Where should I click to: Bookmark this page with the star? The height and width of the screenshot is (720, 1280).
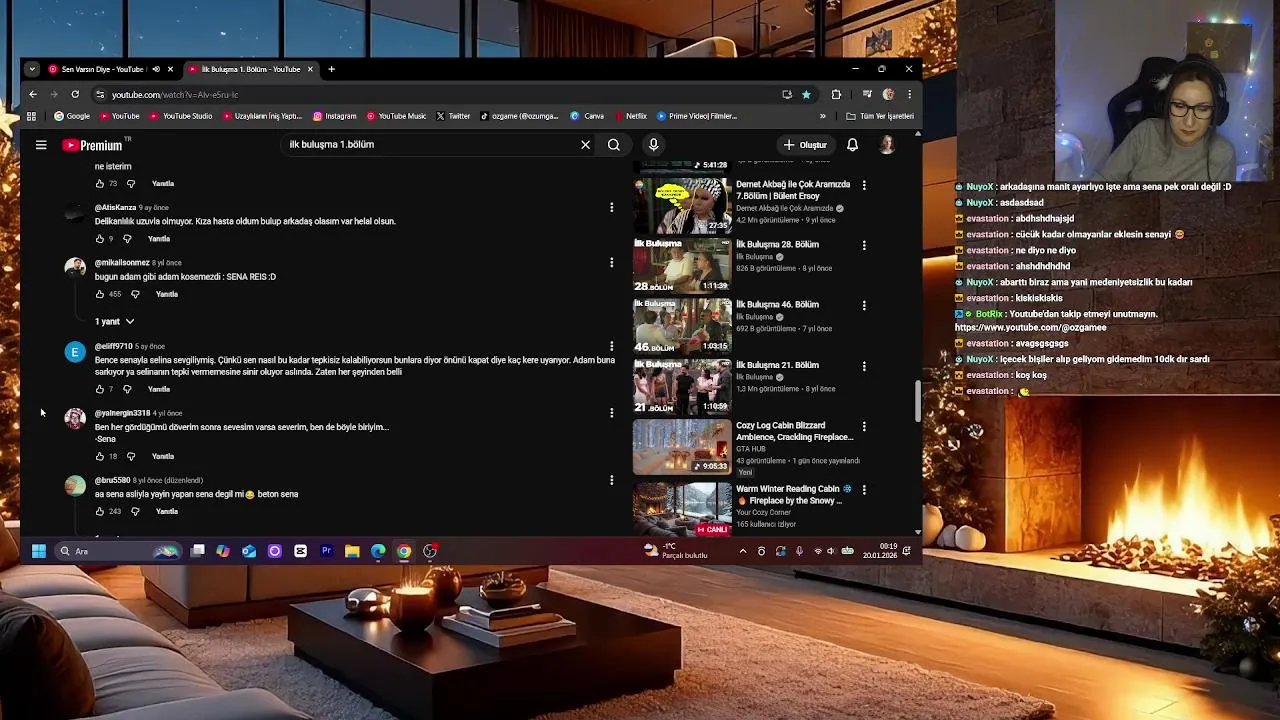point(806,94)
